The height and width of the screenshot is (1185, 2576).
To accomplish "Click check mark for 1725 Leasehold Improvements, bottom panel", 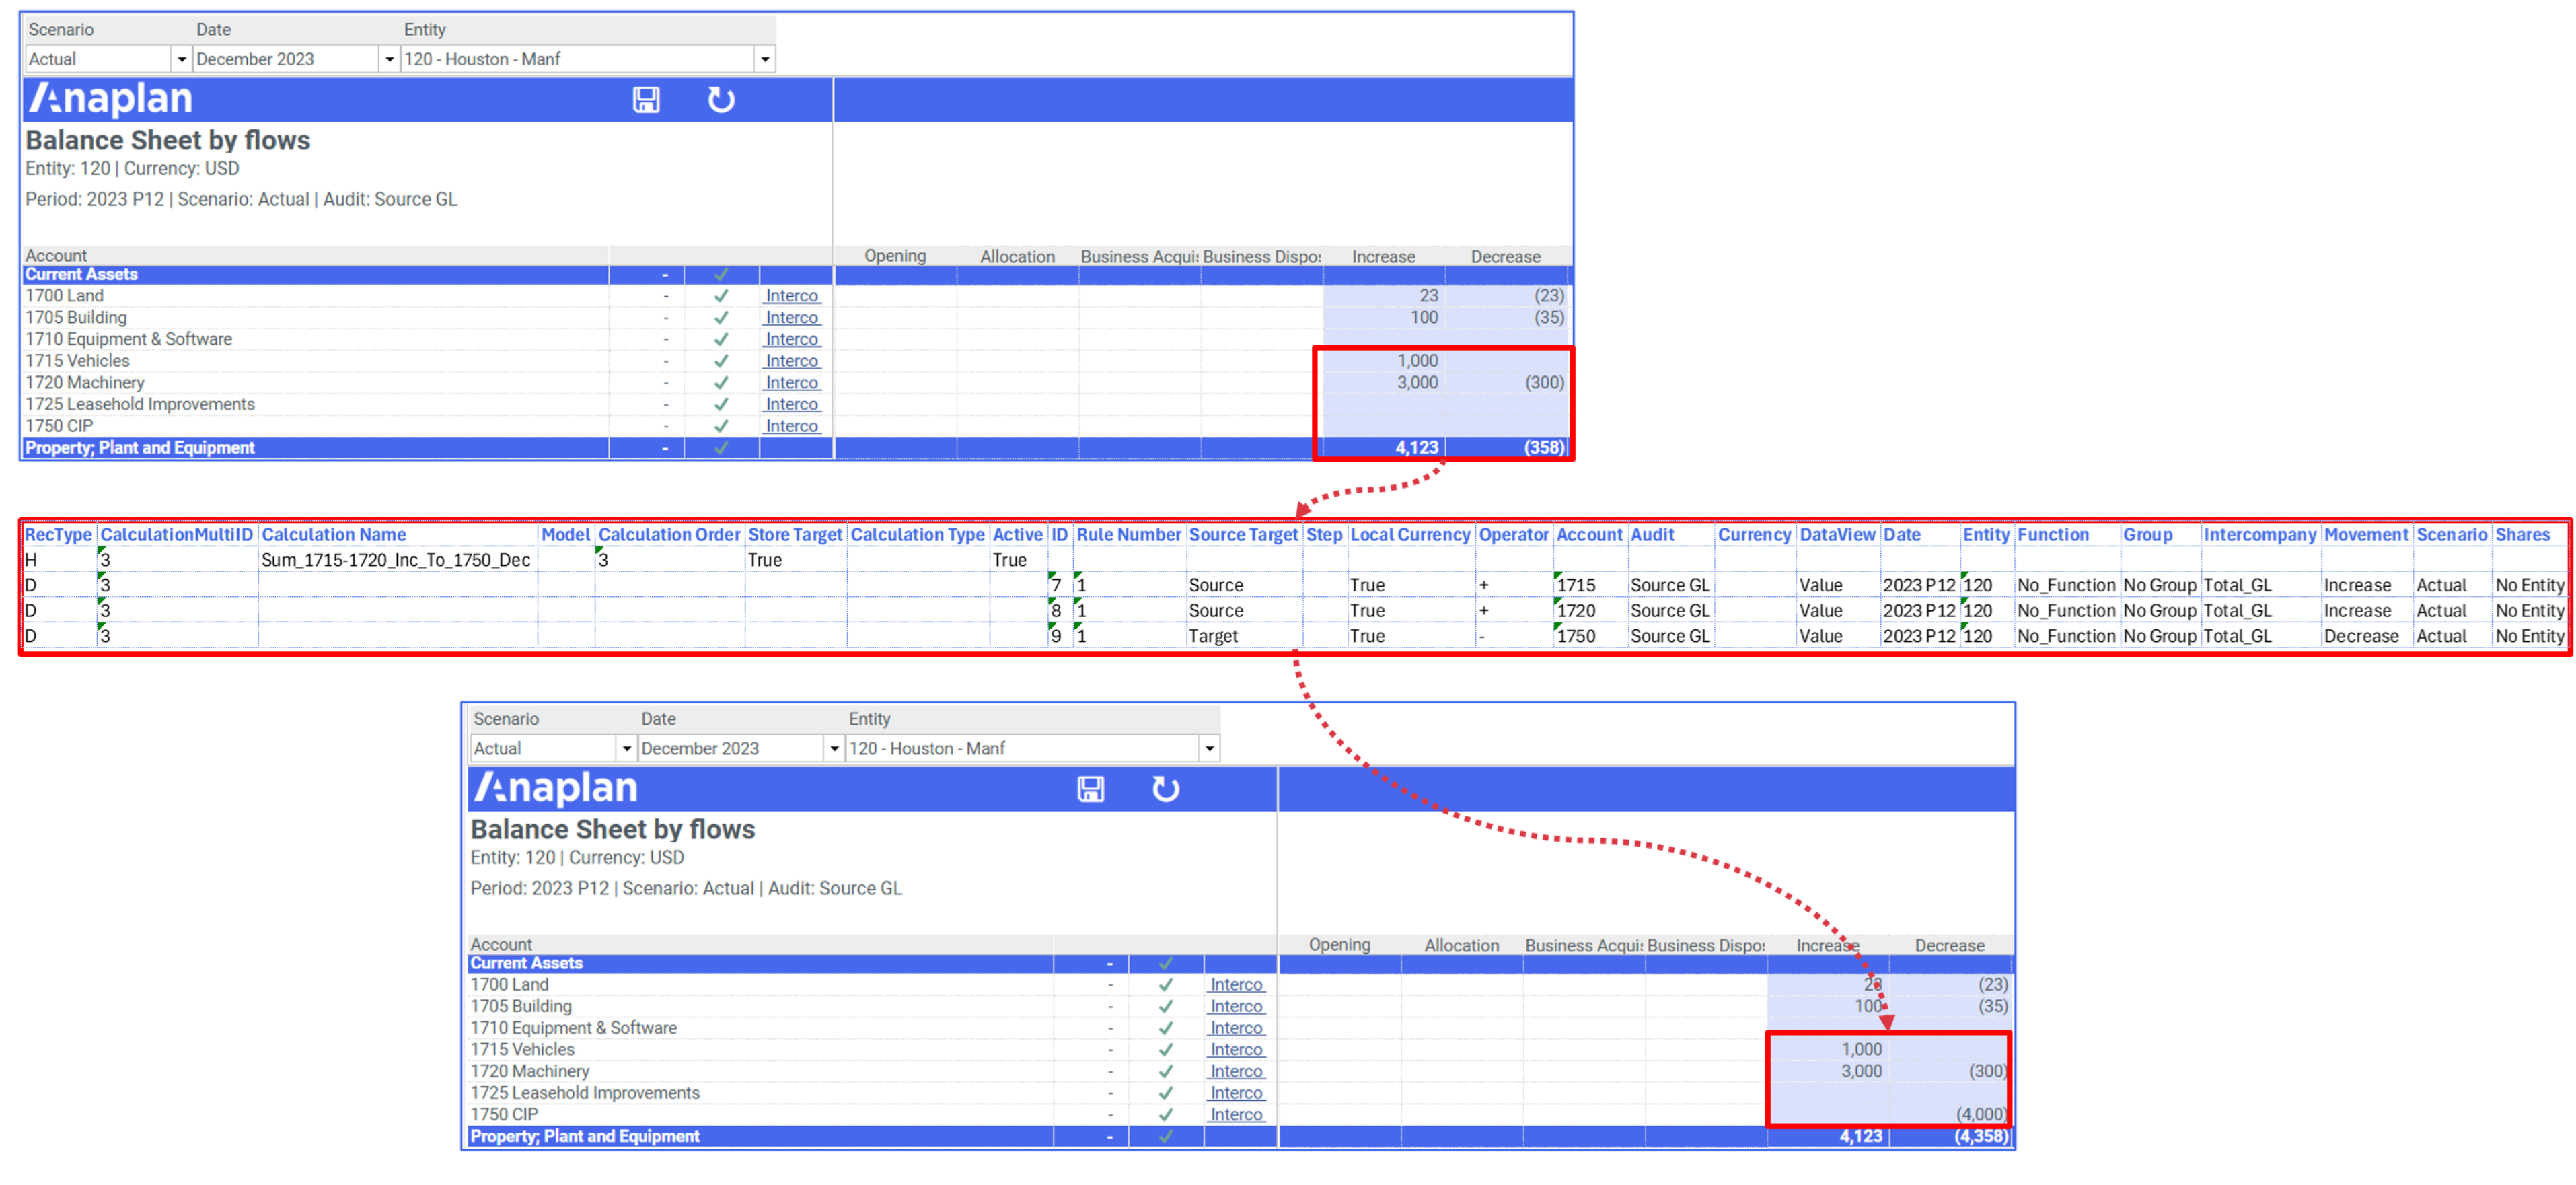I will point(1166,1093).
